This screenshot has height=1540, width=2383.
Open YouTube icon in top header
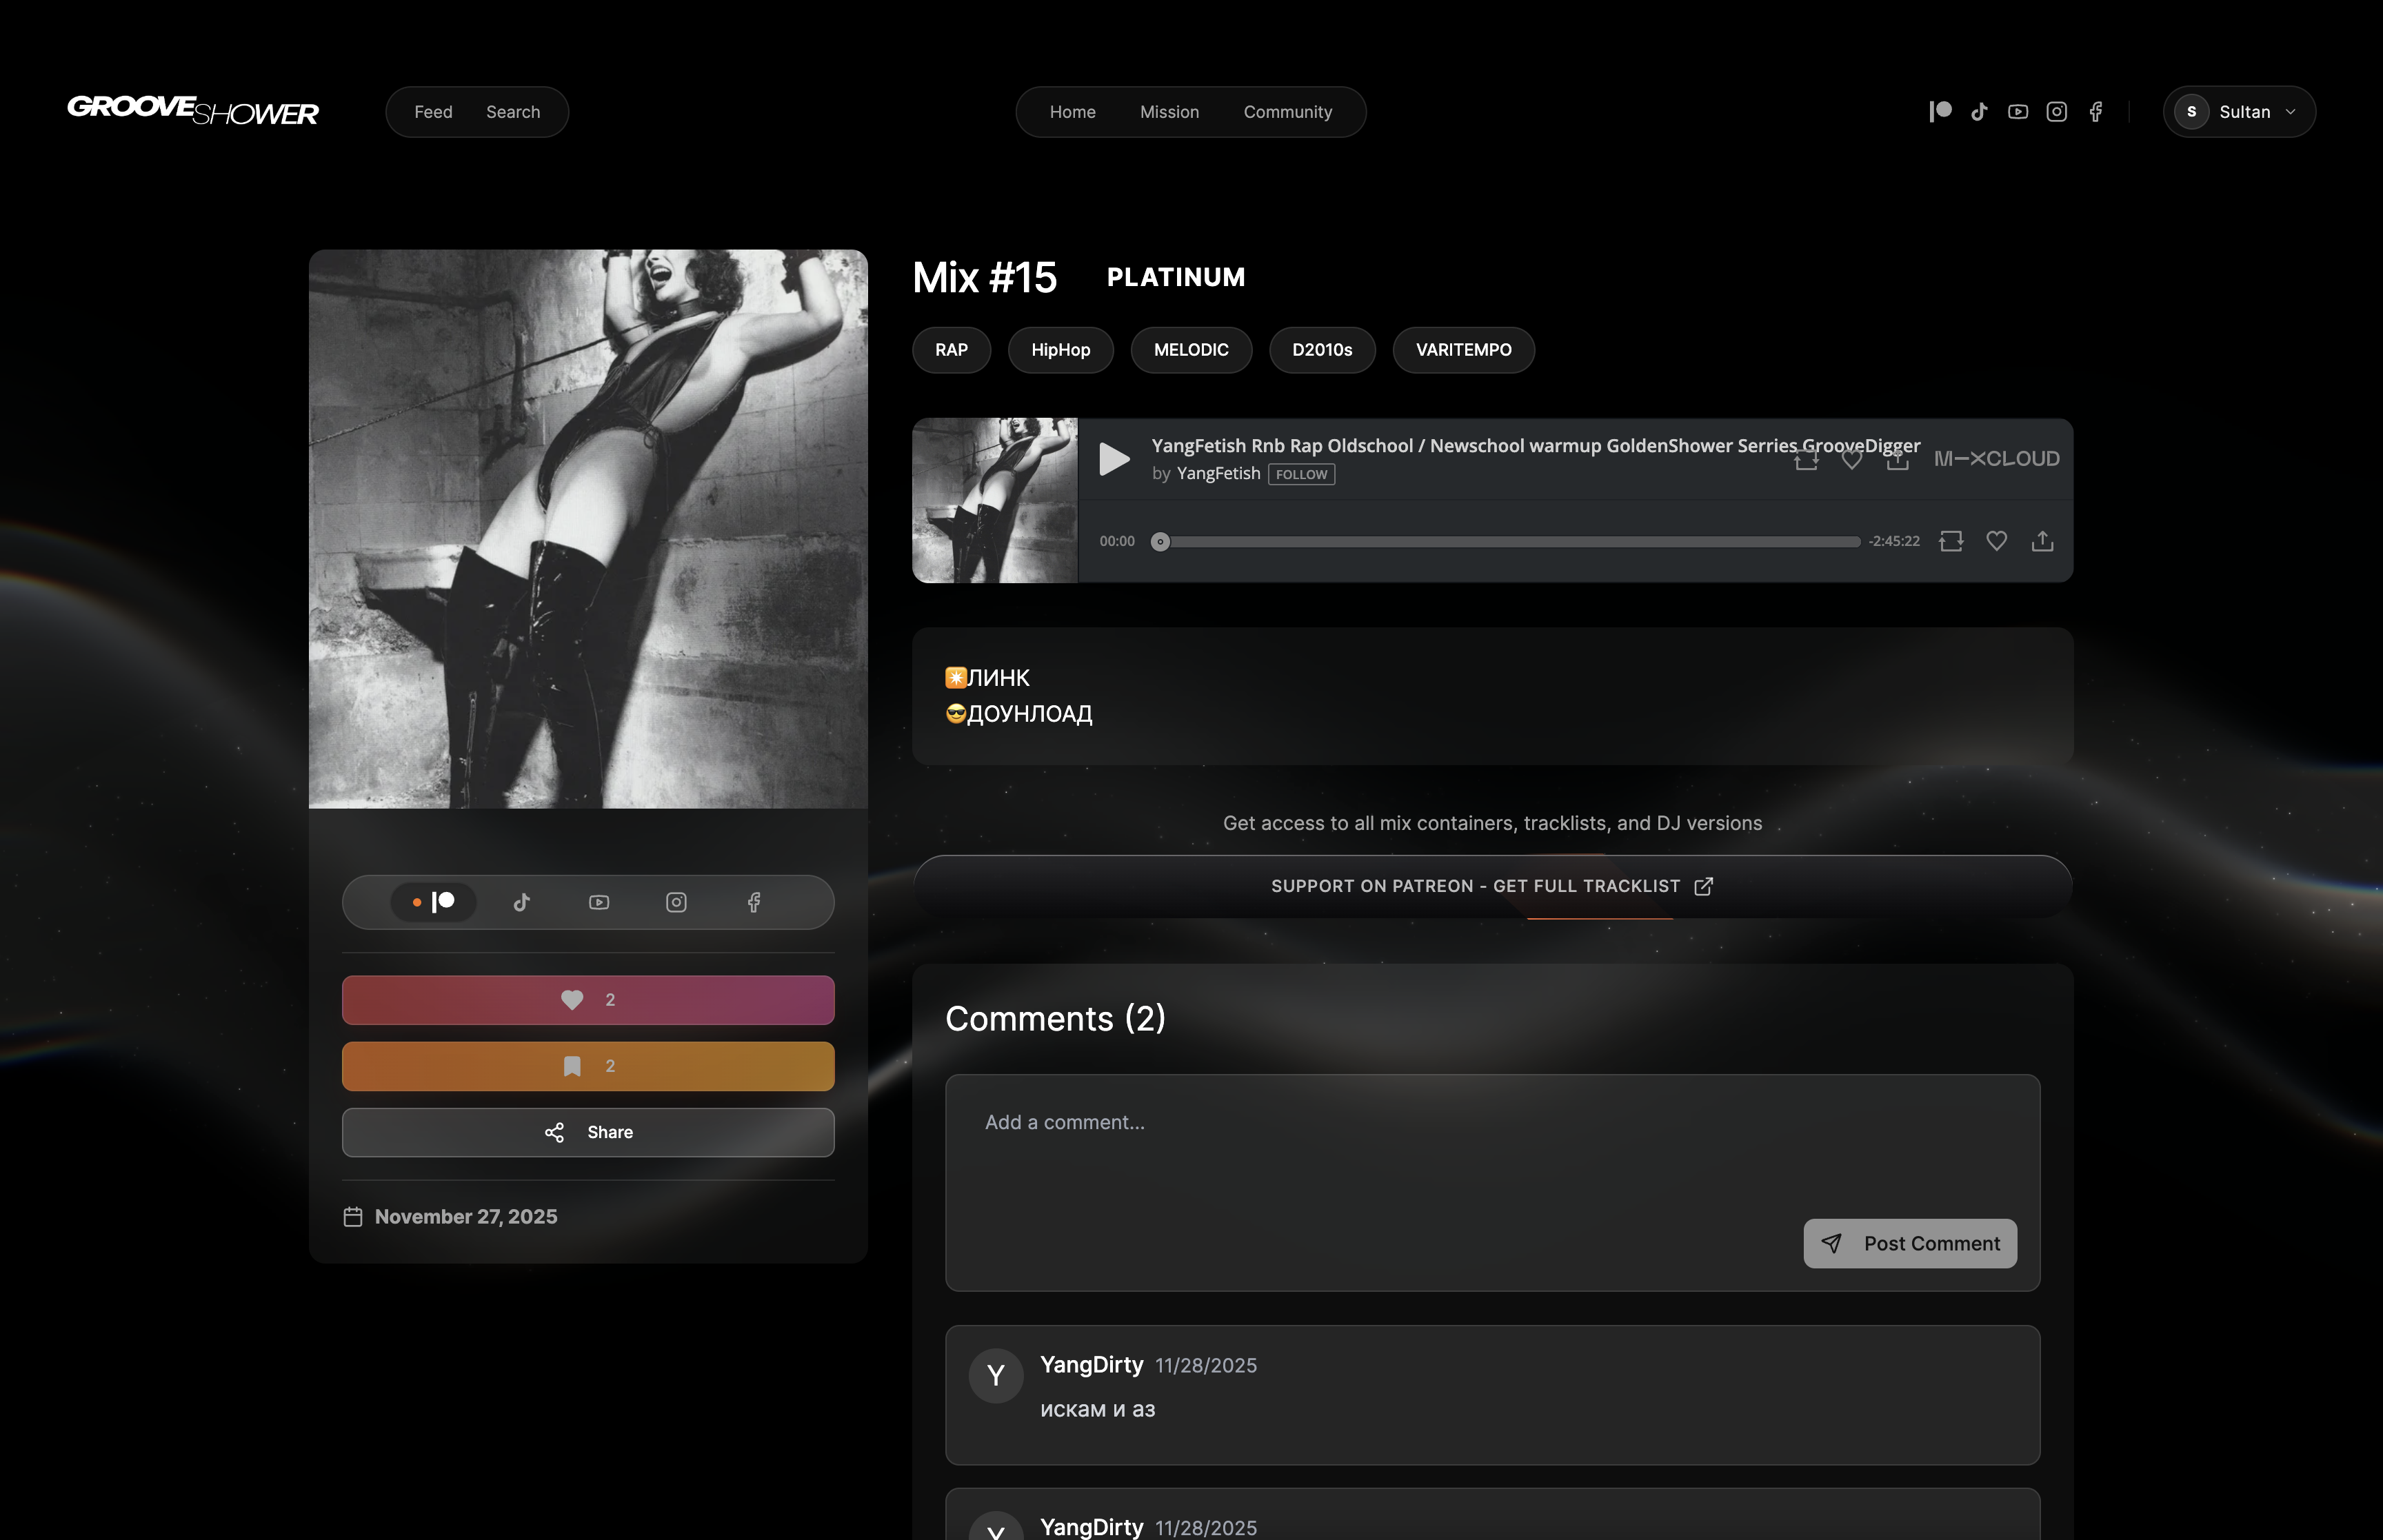(2018, 111)
